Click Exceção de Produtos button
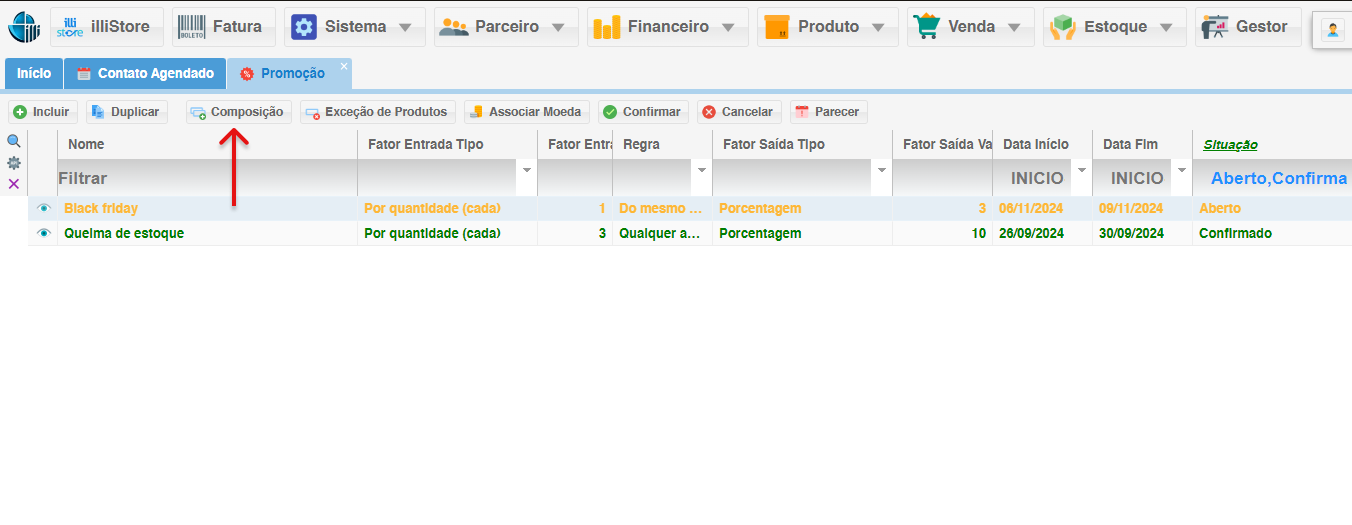Screen dimensions: 1352x525 click(x=378, y=112)
